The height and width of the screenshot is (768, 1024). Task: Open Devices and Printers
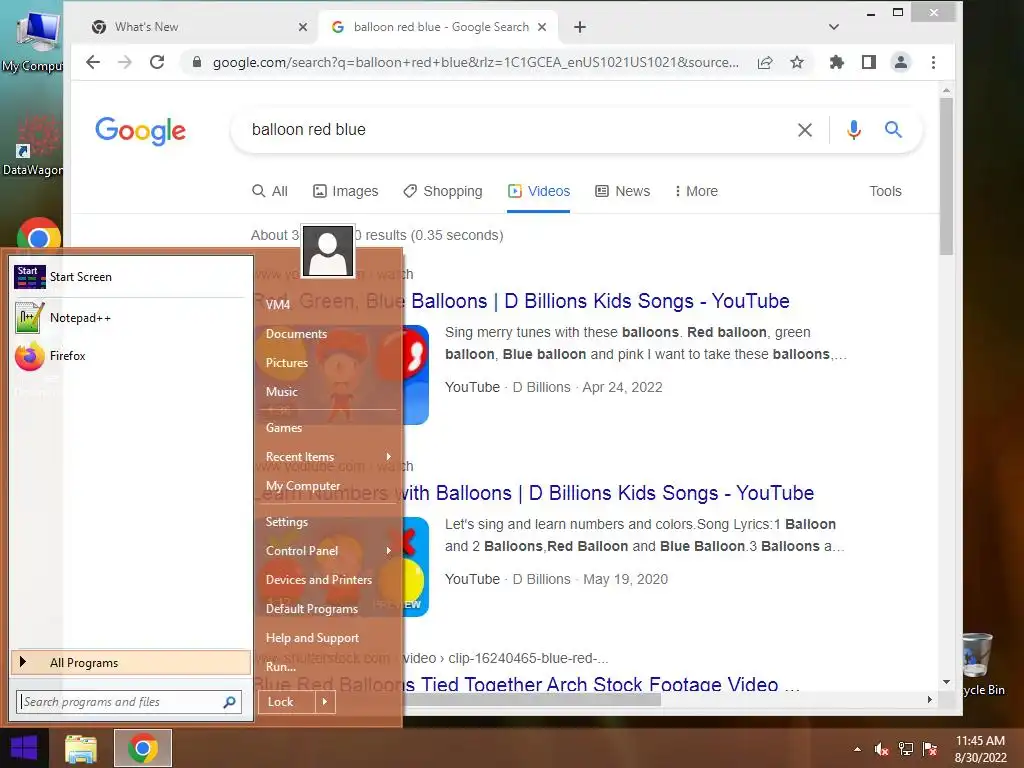pyautogui.click(x=319, y=580)
